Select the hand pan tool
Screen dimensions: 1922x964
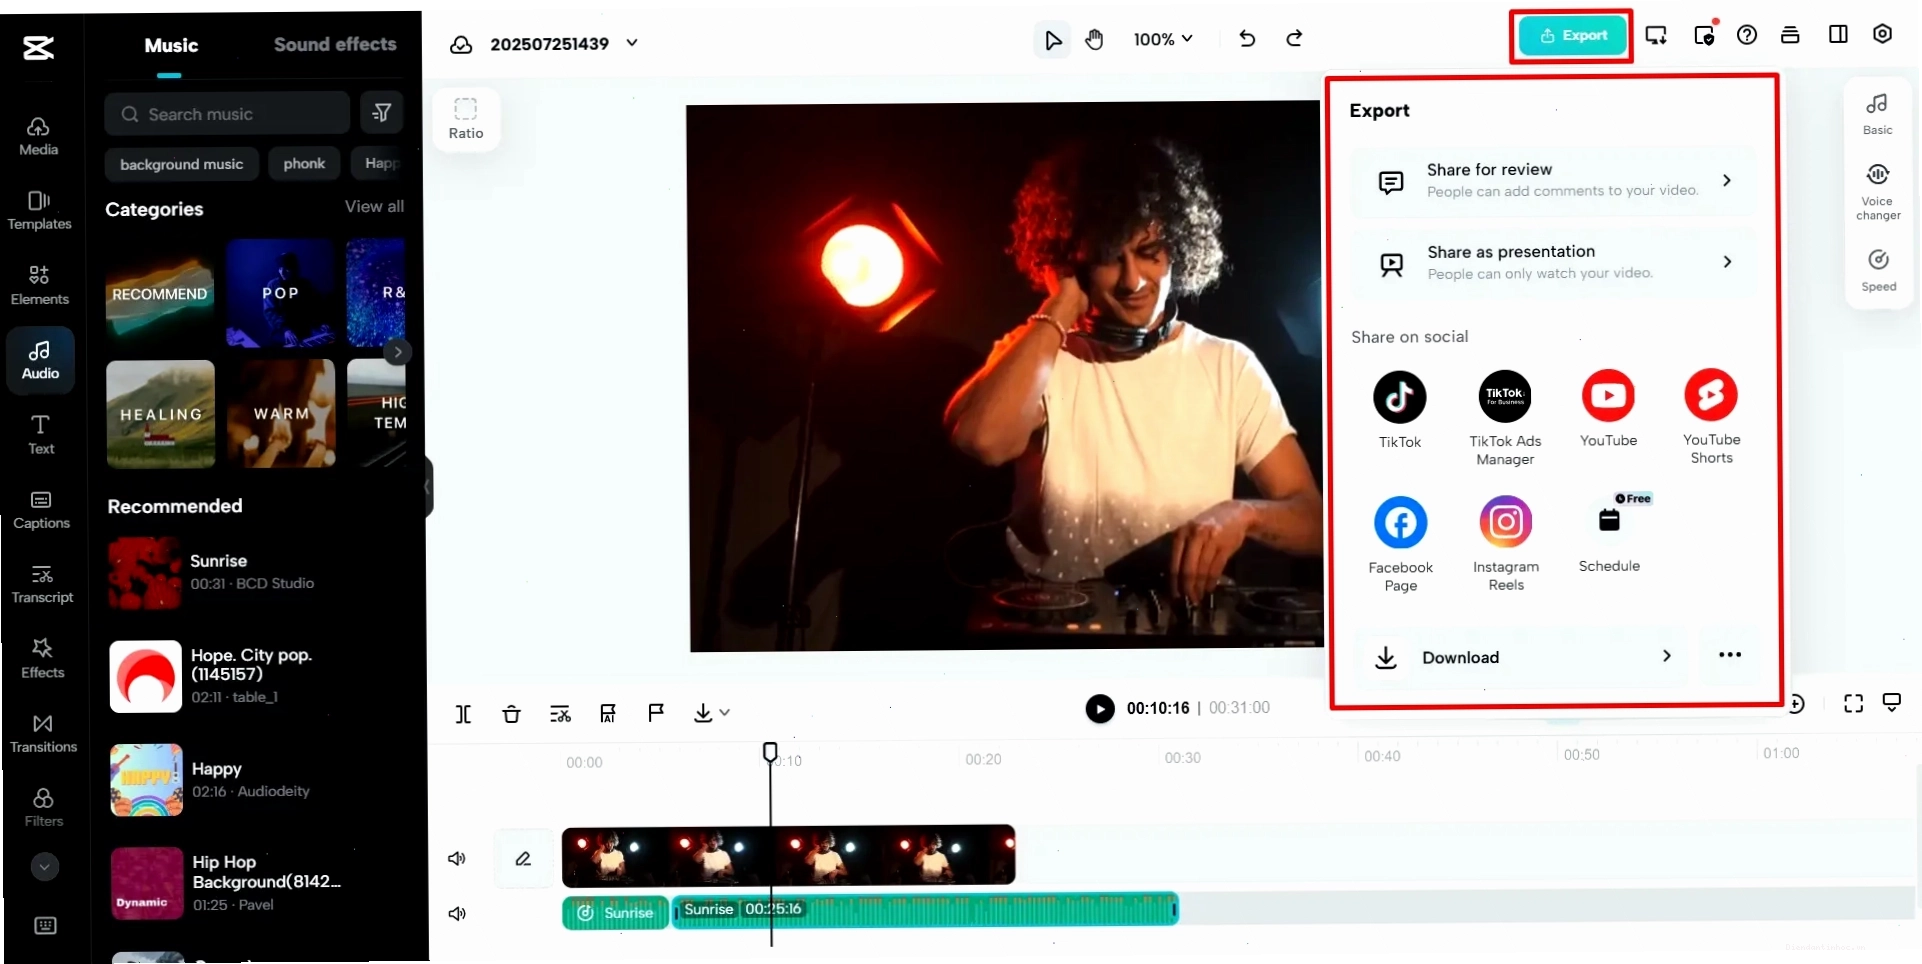(1094, 39)
